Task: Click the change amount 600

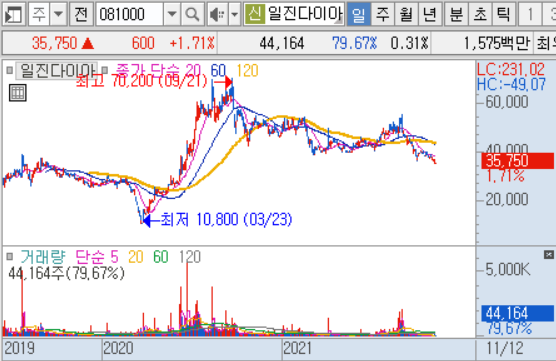Action: (143, 43)
